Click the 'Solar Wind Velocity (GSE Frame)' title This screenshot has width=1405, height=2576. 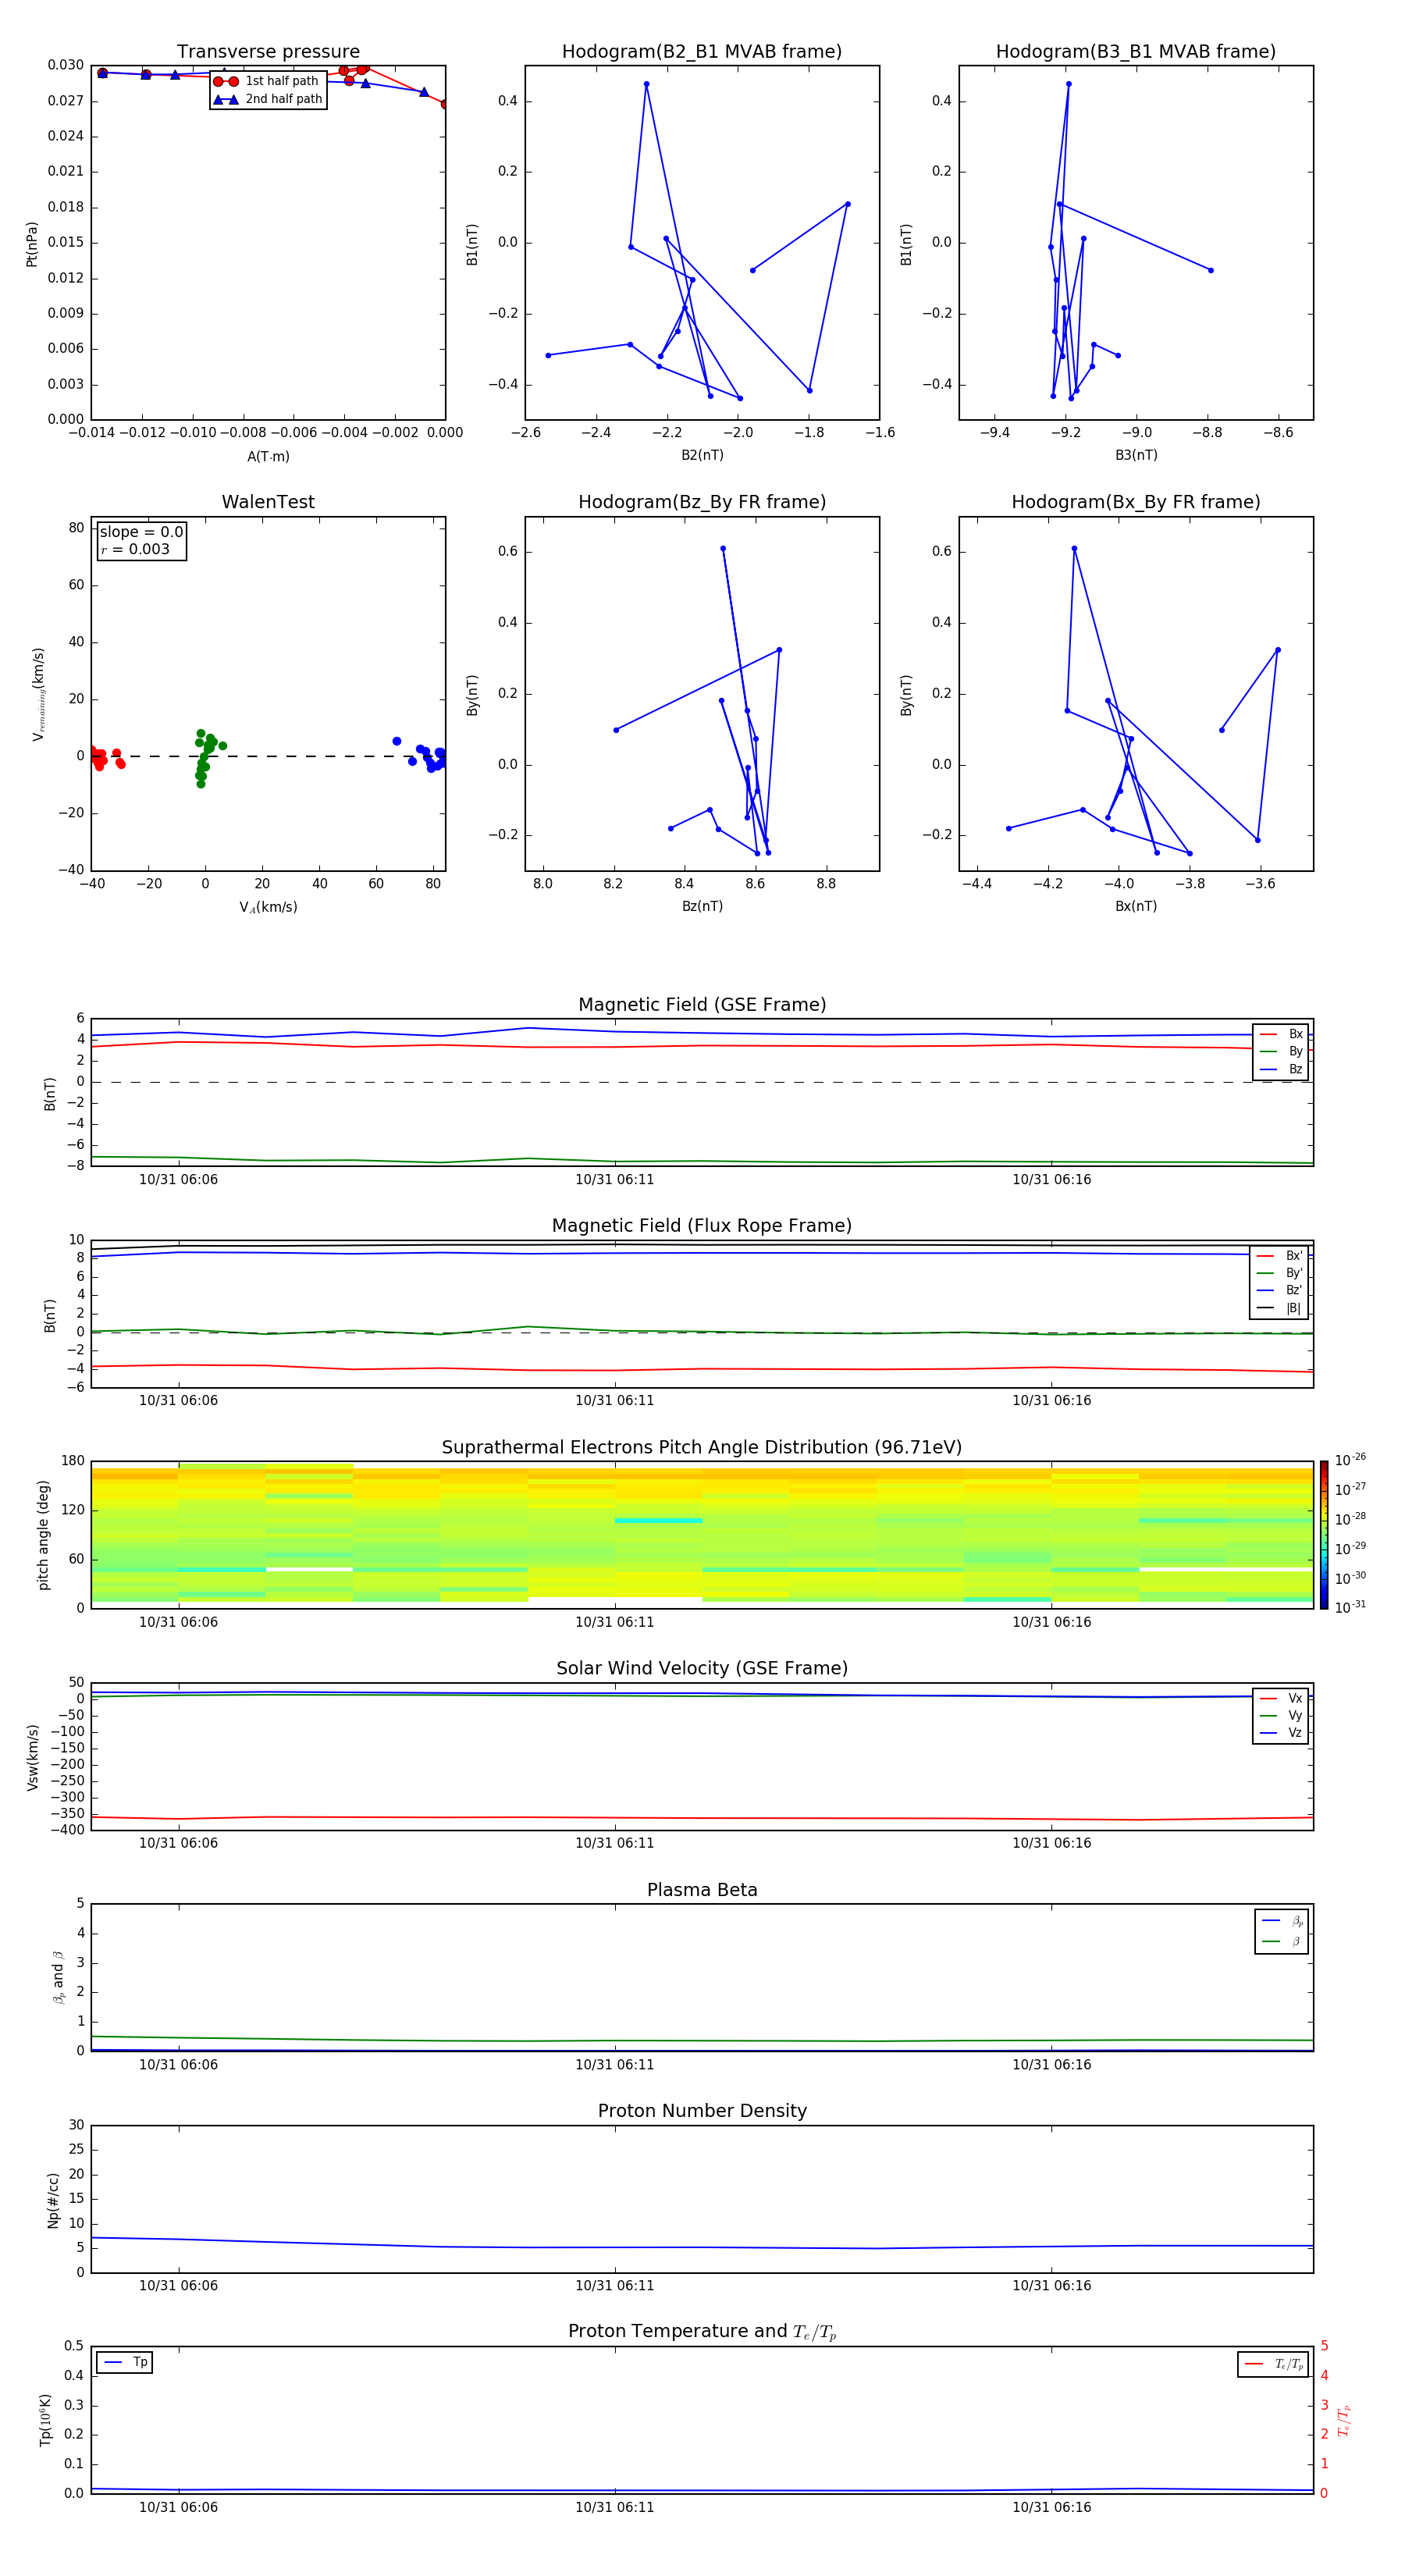point(702,1668)
